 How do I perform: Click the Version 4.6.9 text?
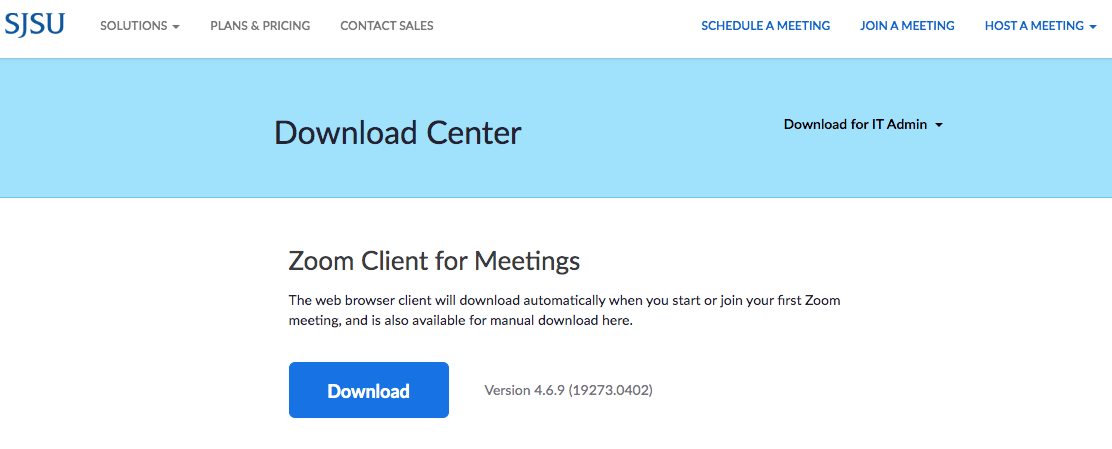pyautogui.click(x=523, y=390)
